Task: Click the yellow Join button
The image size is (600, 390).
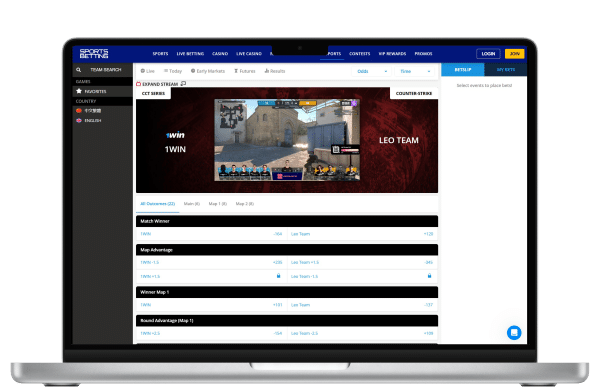Action: tap(515, 54)
